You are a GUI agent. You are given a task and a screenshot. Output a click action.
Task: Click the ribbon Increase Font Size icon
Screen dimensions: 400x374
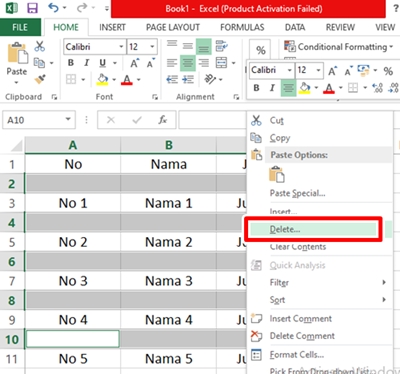134,63
